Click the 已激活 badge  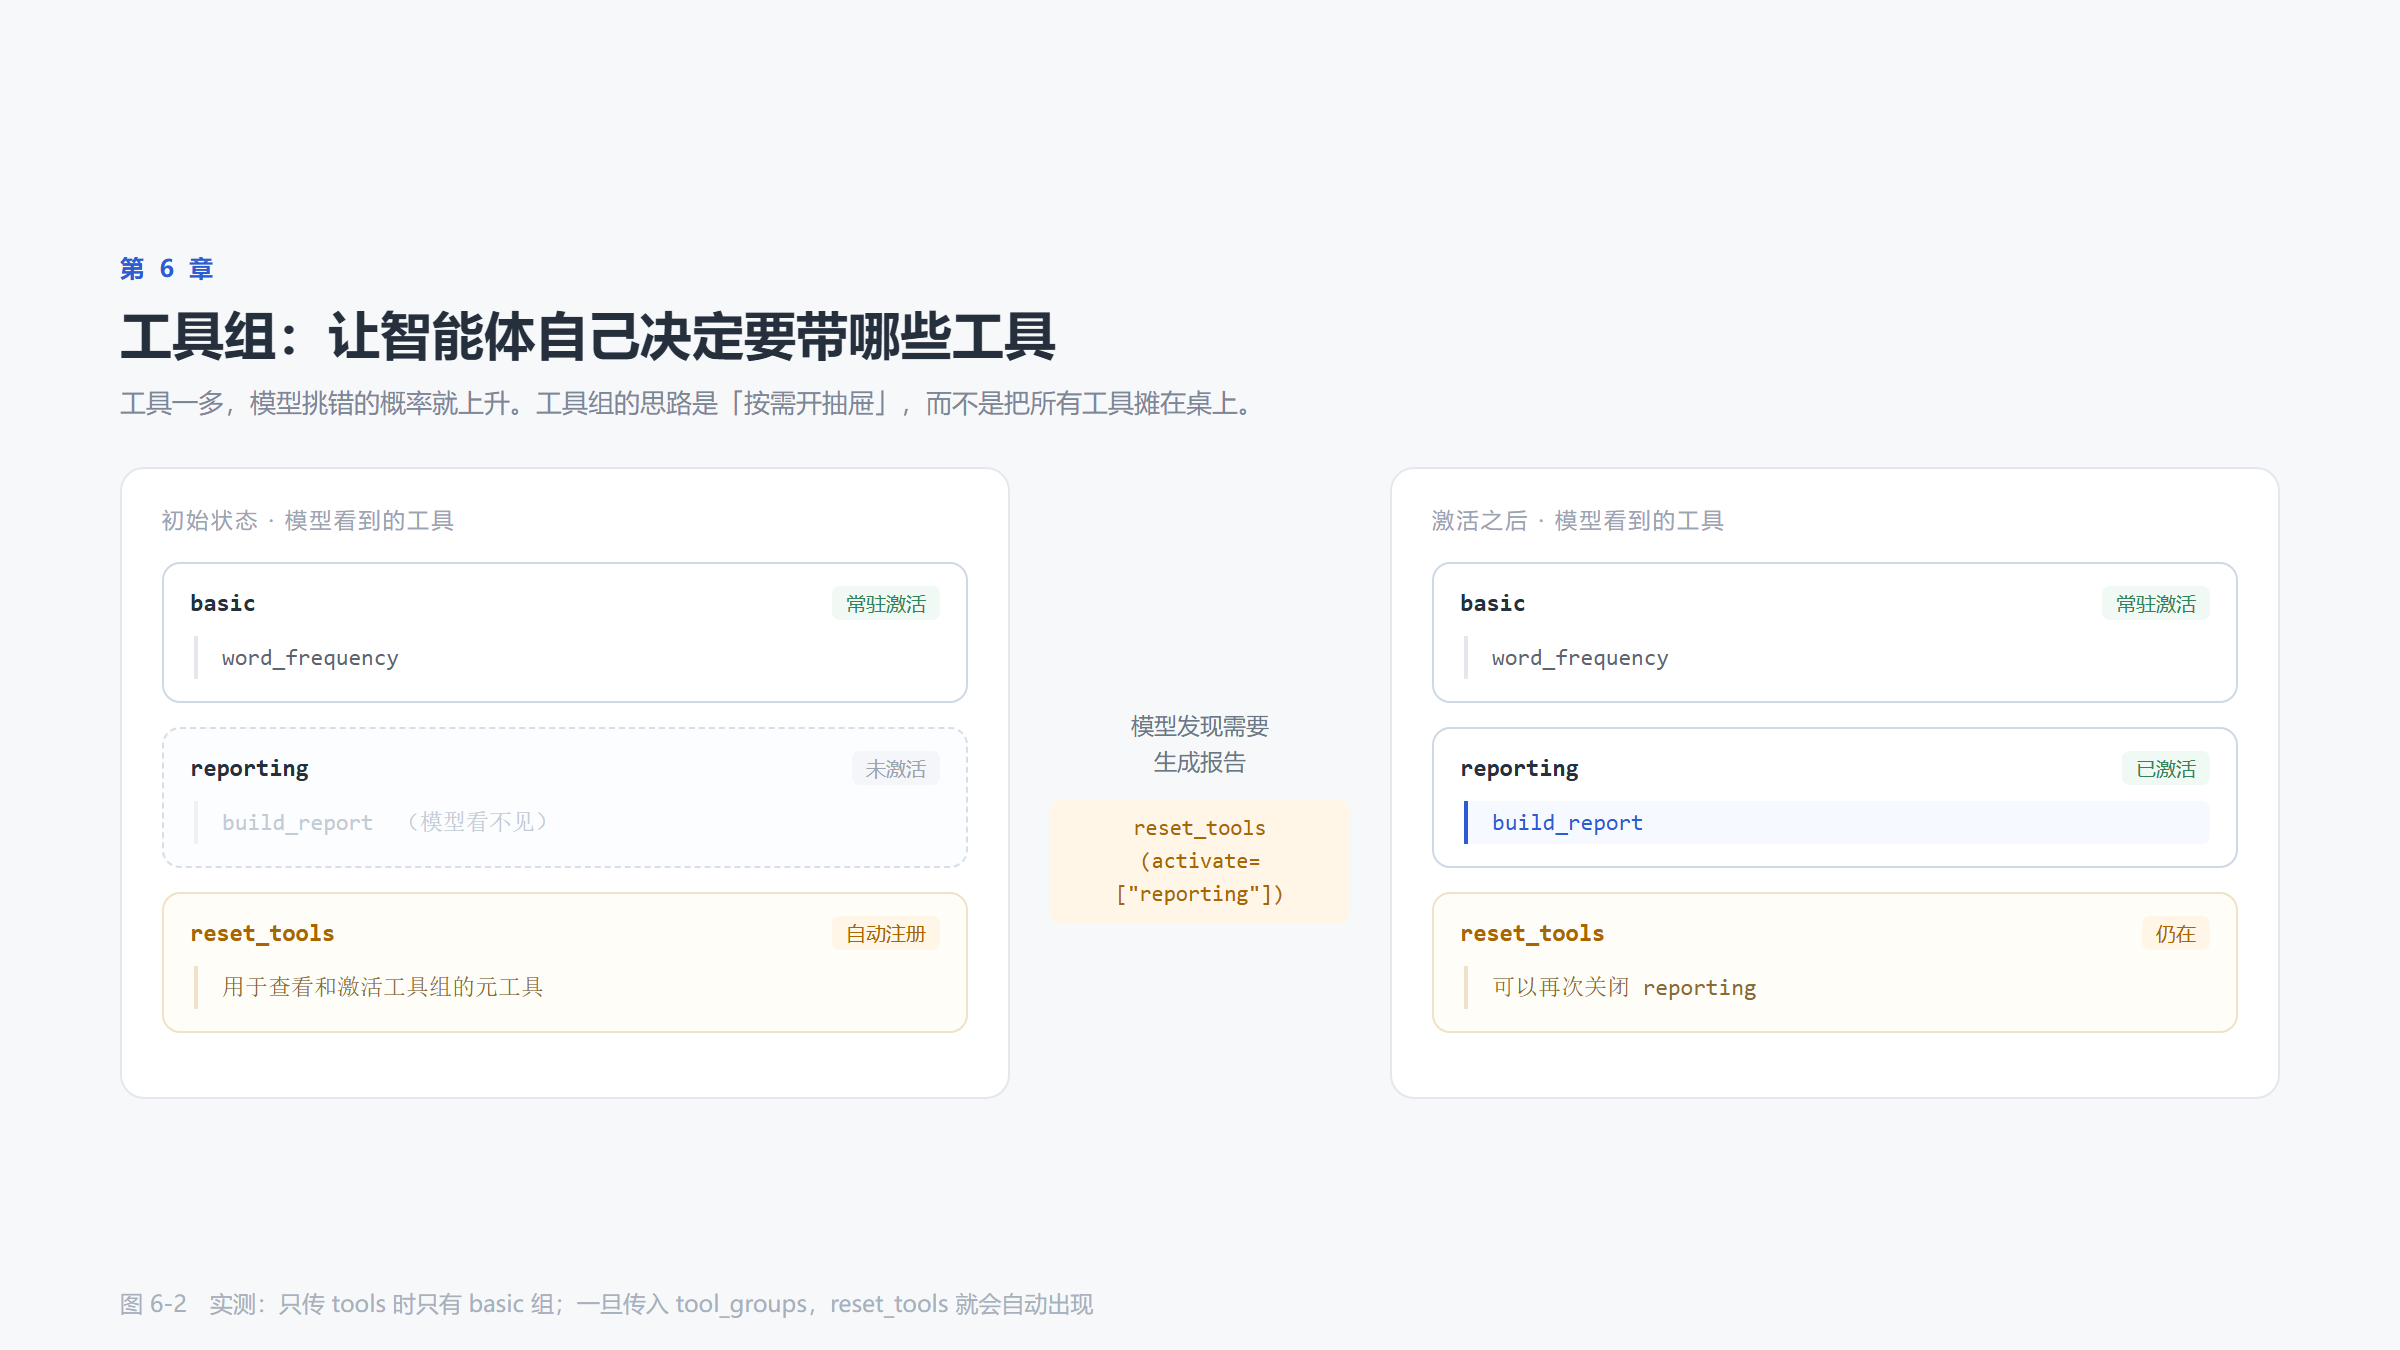click(x=2166, y=769)
